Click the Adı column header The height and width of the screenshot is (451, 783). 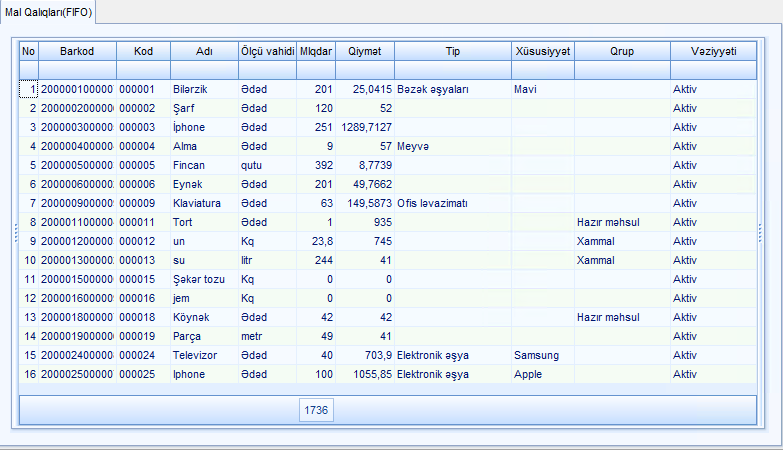click(203, 50)
